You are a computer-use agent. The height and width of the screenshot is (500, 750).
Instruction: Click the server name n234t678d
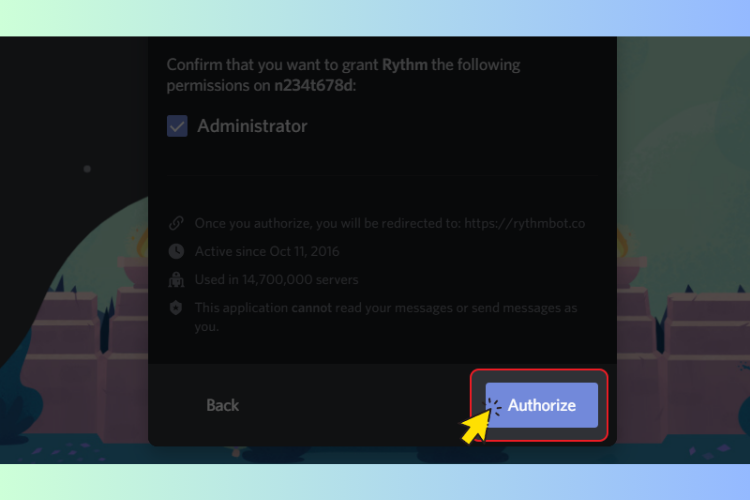click(x=314, y=85)
